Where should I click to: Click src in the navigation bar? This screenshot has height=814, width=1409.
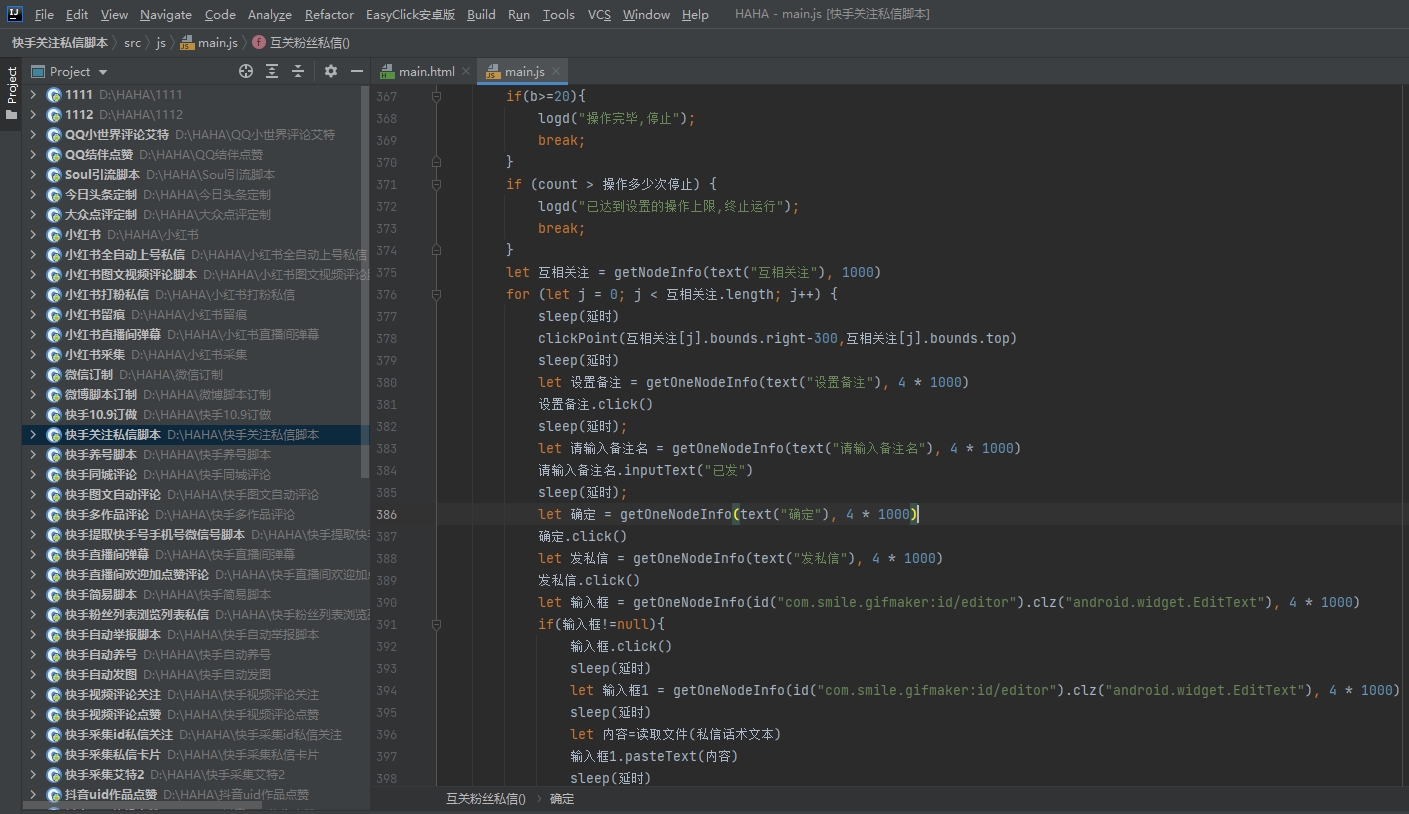click(x=132, y=42)
